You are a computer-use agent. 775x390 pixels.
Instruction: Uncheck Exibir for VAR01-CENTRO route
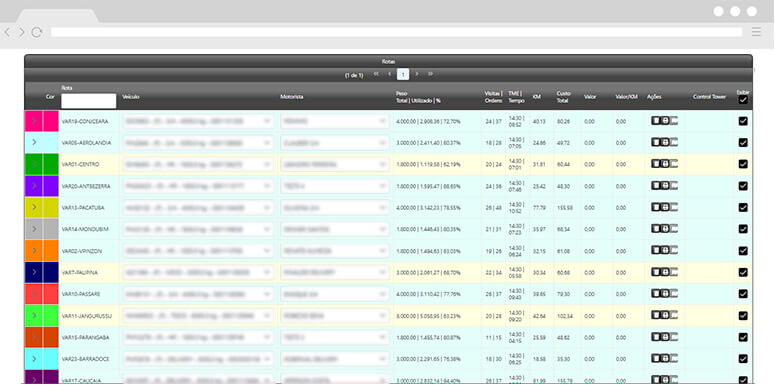click(743, 164)
